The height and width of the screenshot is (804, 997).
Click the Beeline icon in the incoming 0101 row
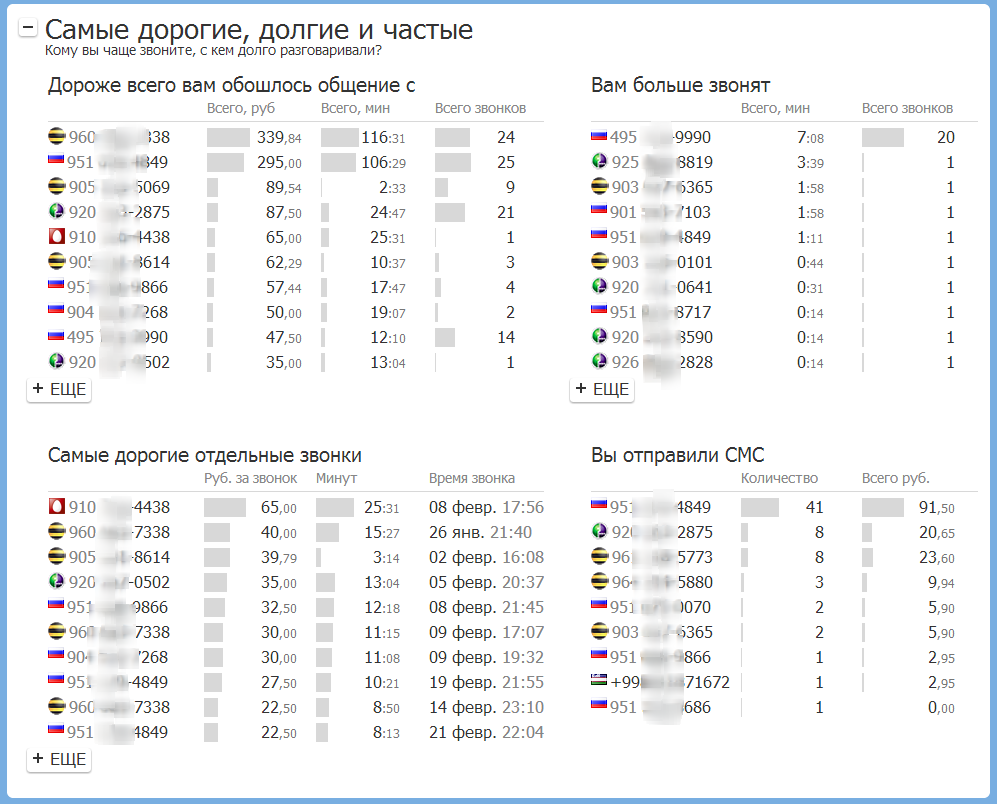tap(600, 261)
